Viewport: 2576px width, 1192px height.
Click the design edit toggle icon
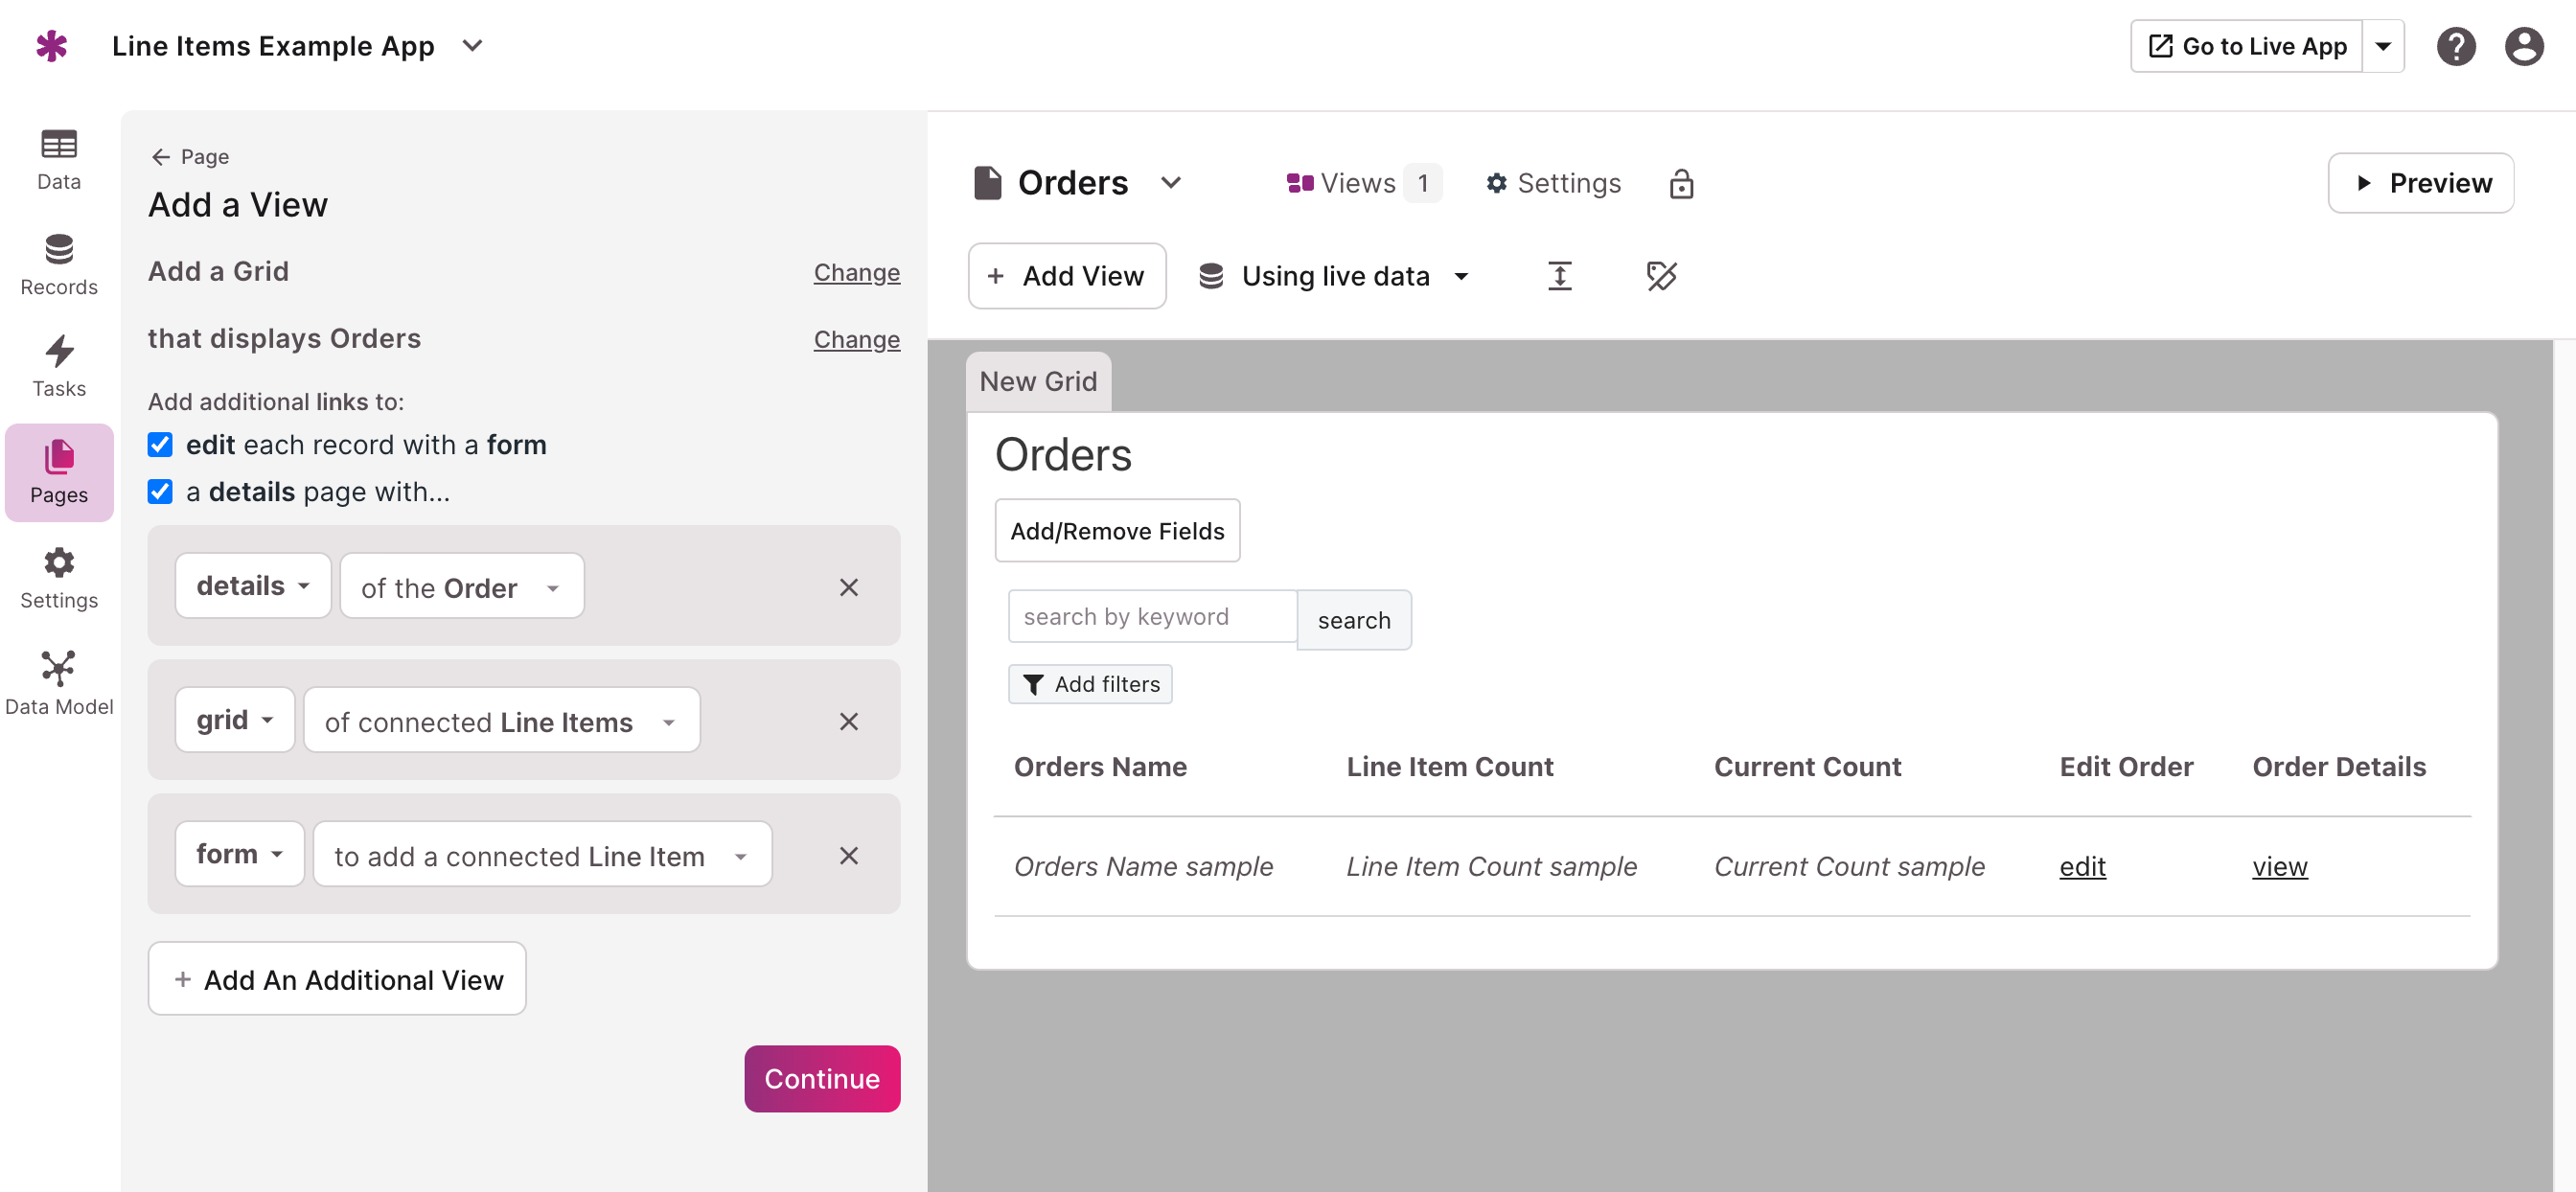tap(1661, 276)
